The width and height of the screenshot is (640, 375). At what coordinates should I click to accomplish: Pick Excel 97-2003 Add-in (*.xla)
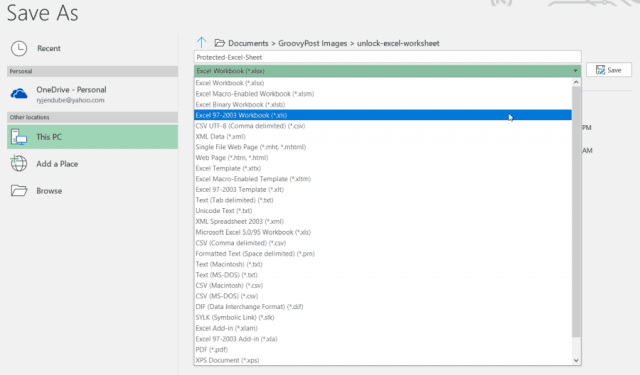tap(383, 339)
